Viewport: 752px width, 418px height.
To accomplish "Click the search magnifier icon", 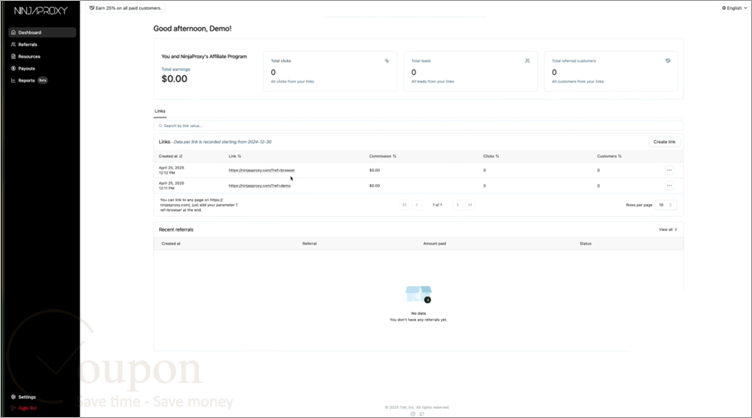I will pos(160,126).
